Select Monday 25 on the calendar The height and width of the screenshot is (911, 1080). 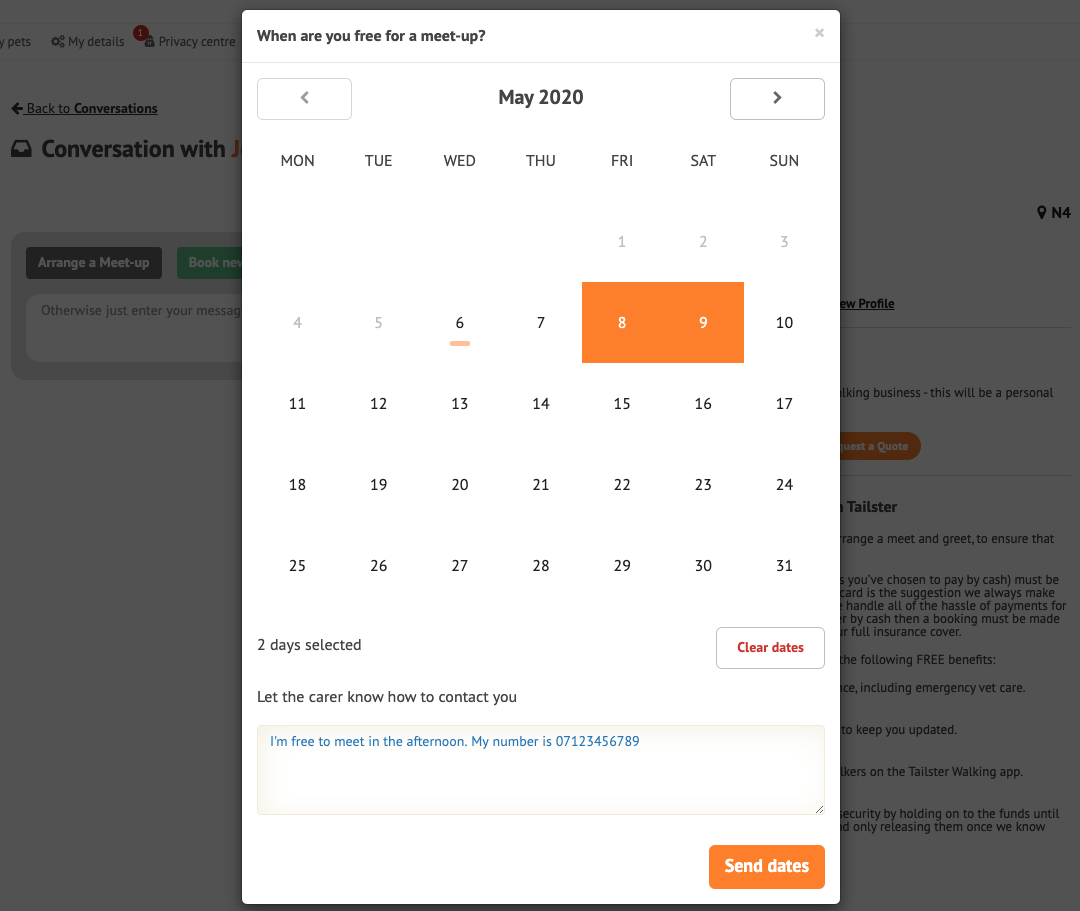(298, 565)
